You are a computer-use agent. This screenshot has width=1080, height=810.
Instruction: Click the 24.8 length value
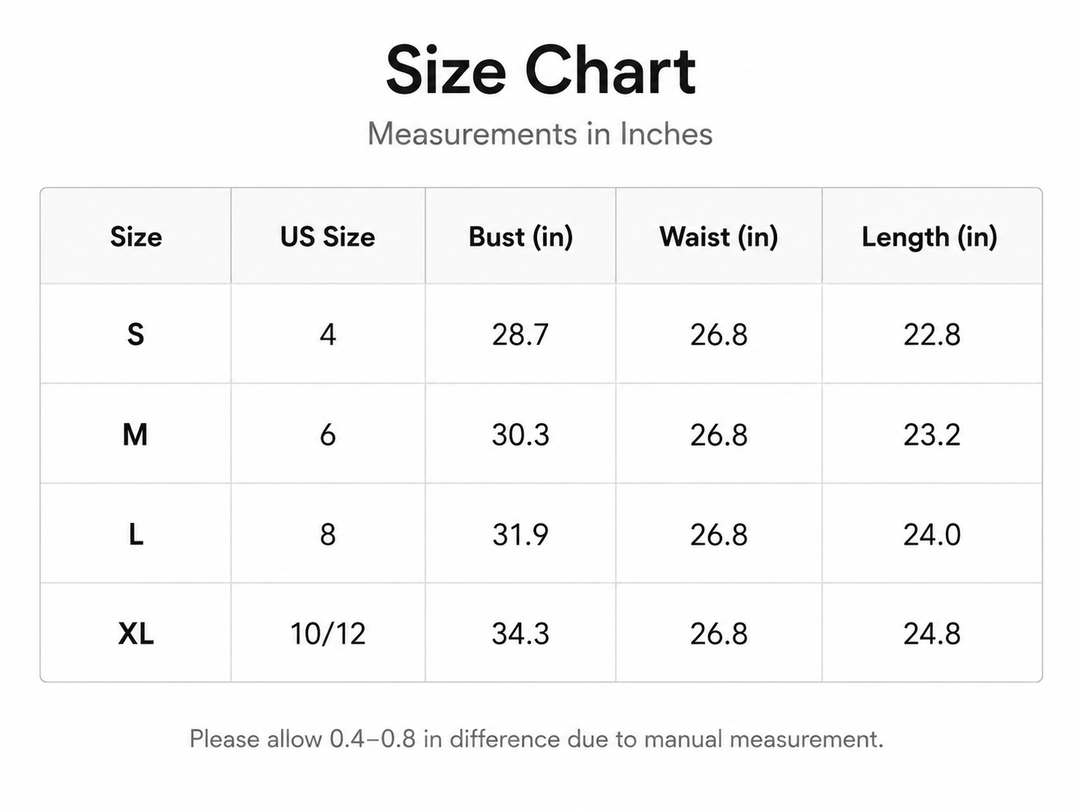(x=932, y=634)
